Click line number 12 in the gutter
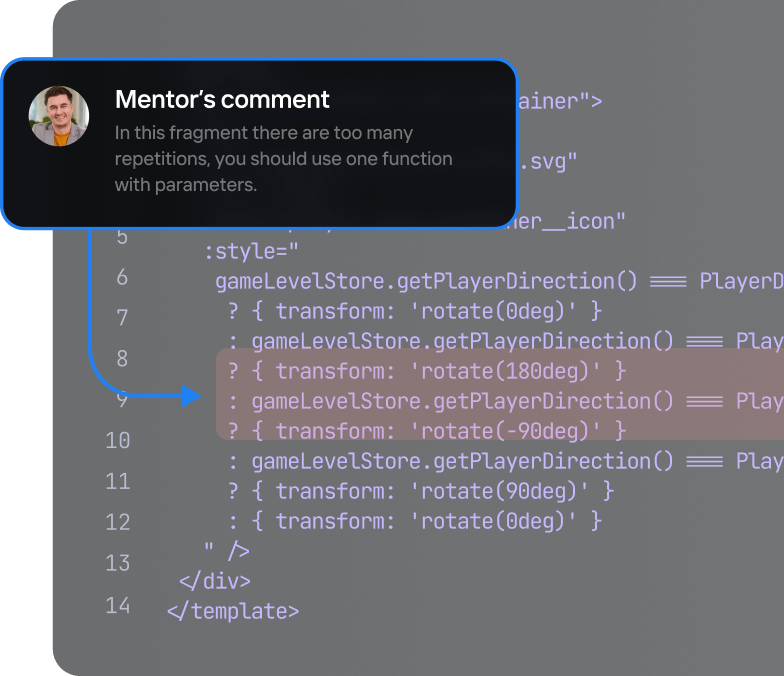Screen dimensions: 784x676 (x=118, y=522)
